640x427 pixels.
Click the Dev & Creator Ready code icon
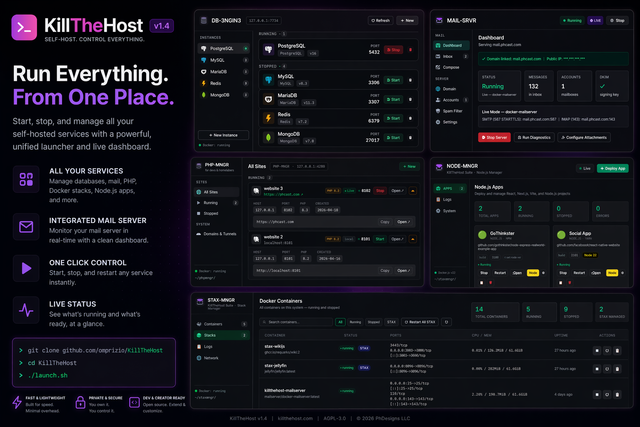pos(134,403)
